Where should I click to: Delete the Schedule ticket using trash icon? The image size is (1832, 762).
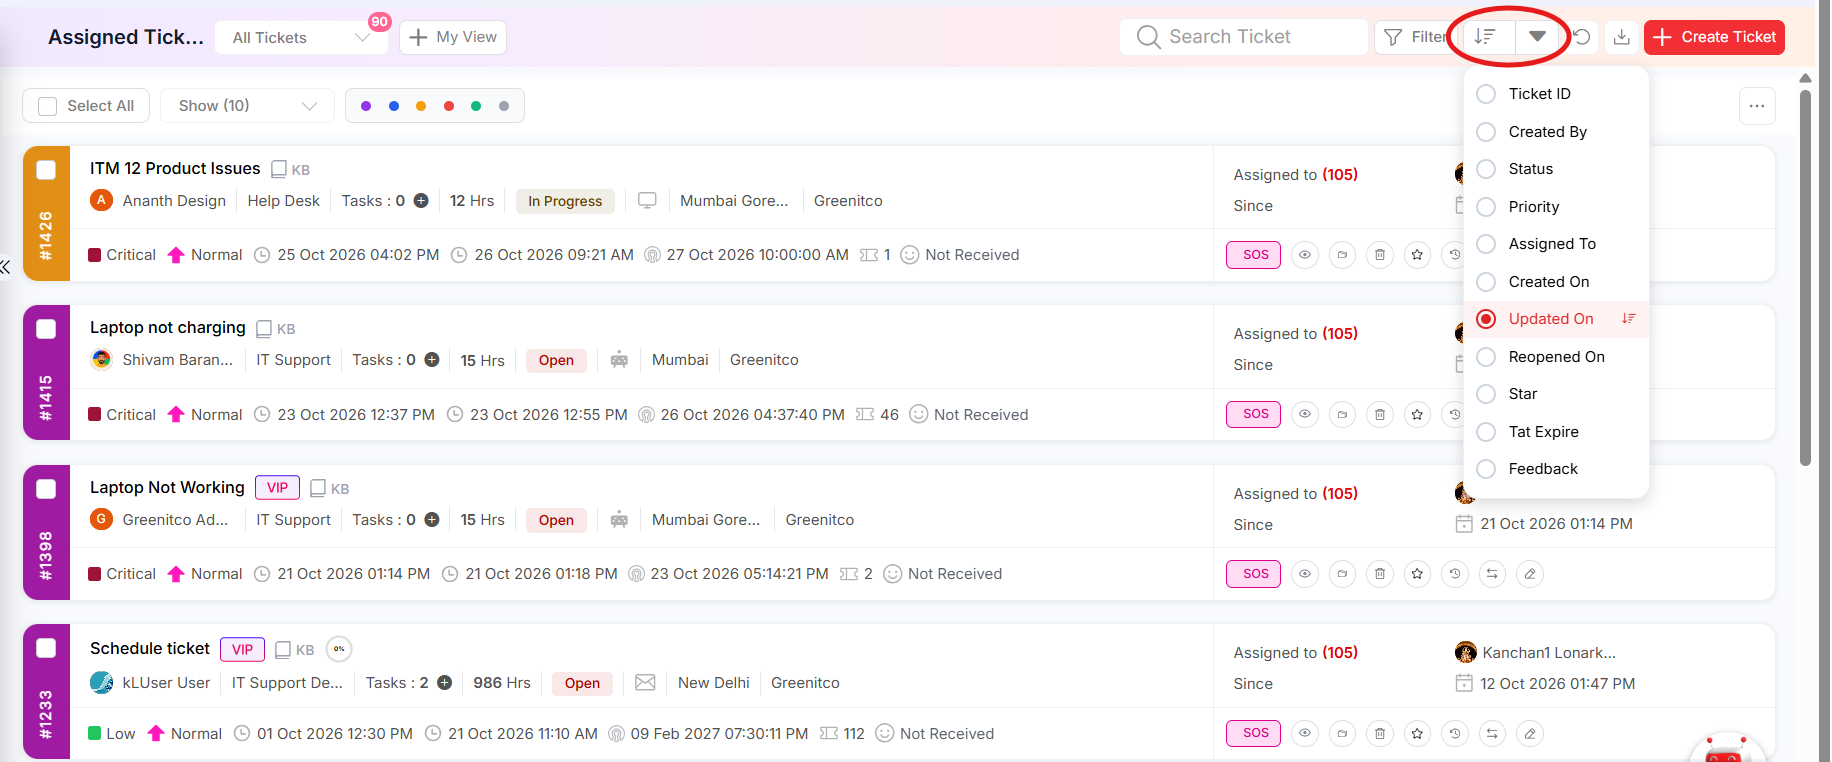[1380, 734]
